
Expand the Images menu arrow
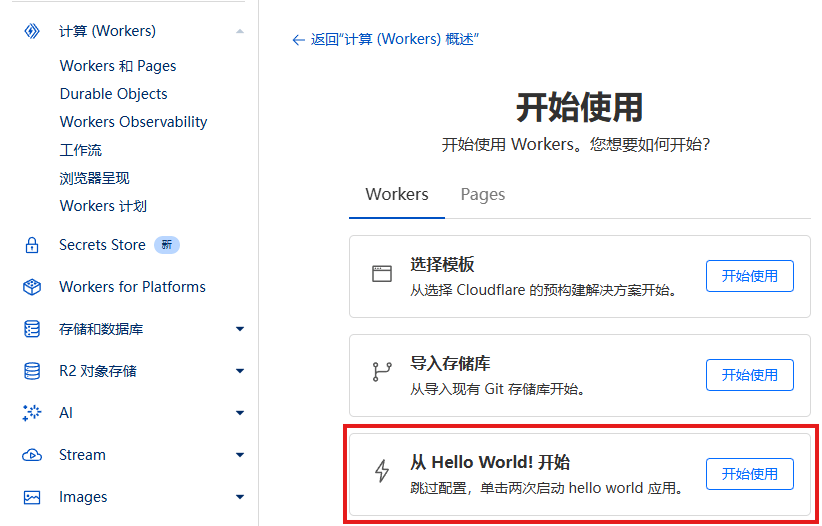(240, 497)
